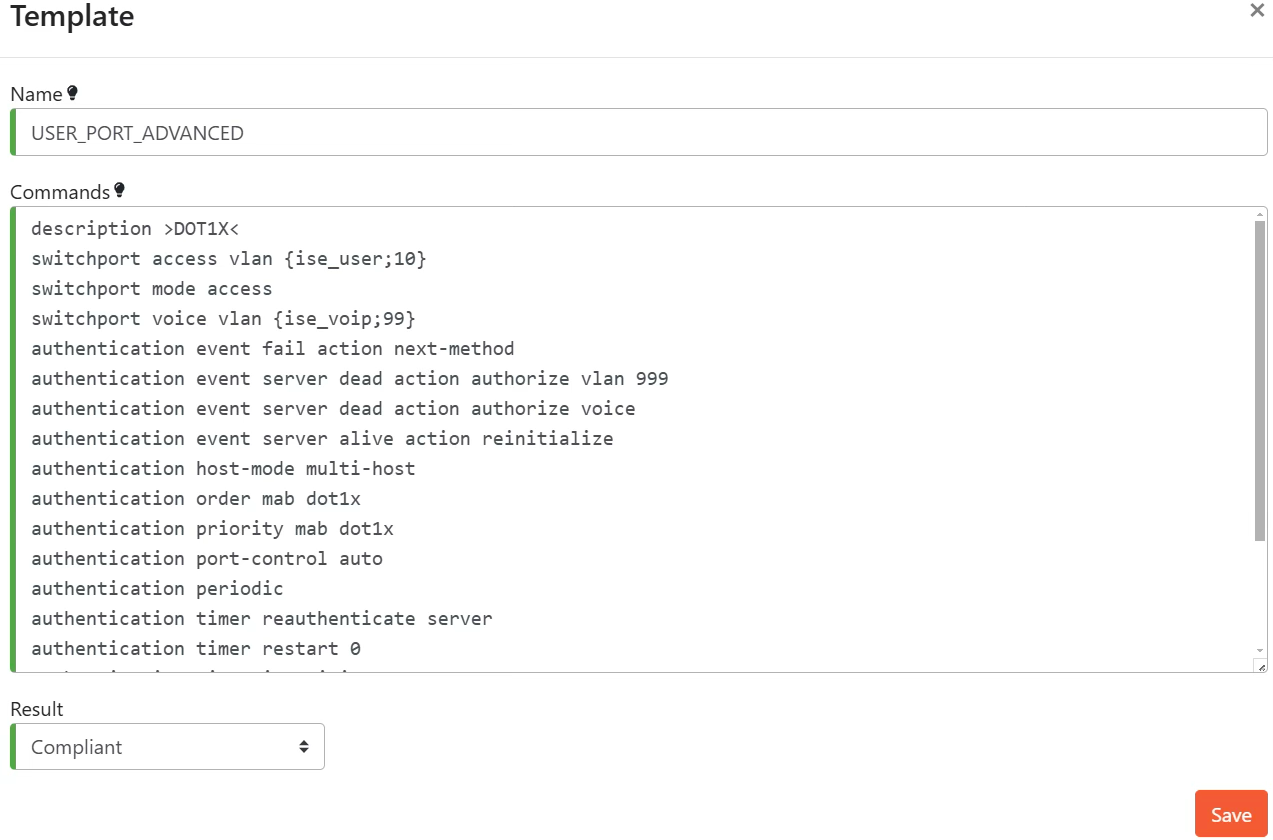Focus the Name field containing USER_PORT_ADVANCED

tap(639, 132)
